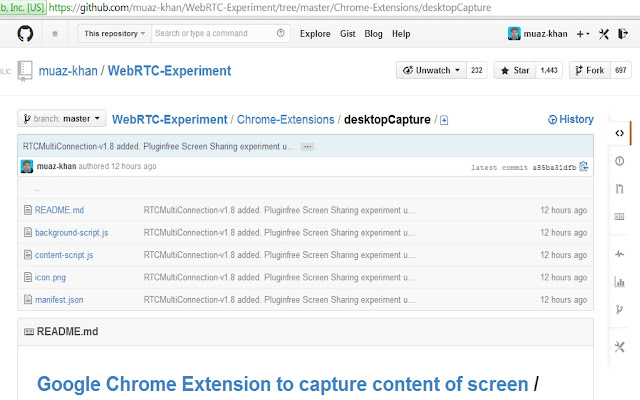Click the repository book icon

point(24,71)
